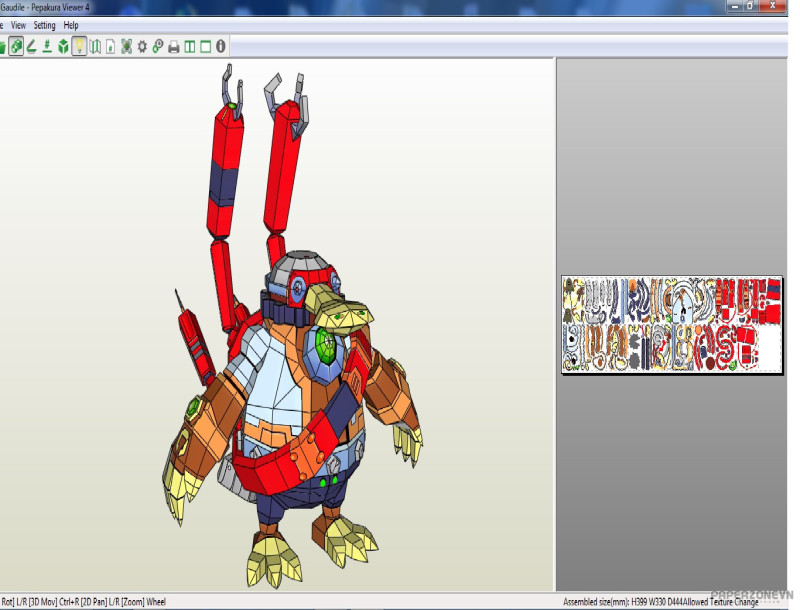Screen dimensions: 800x610
Task: Click the printer icon to print
Action: [174, 46]
